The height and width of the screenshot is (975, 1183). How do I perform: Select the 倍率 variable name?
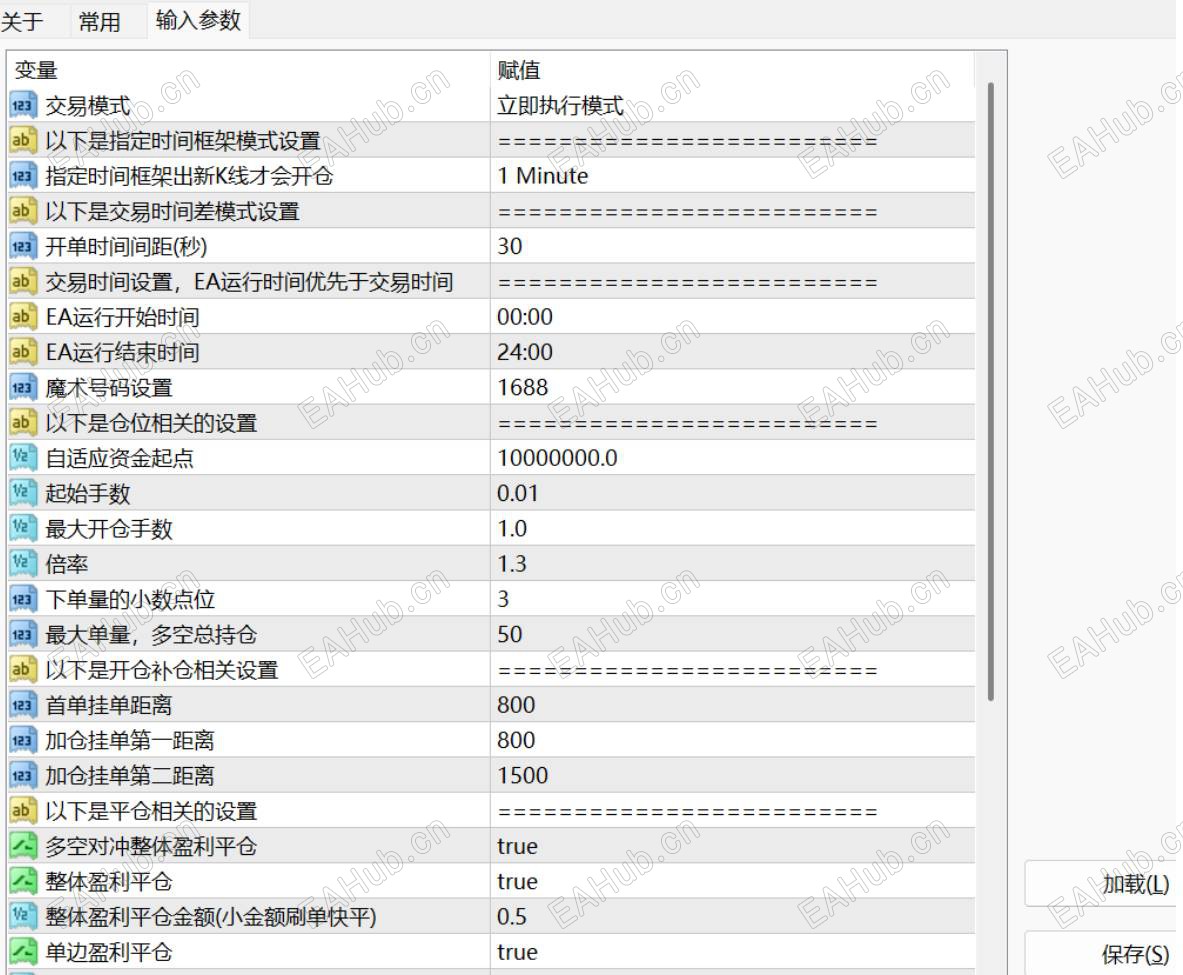(x=66, y=564)
